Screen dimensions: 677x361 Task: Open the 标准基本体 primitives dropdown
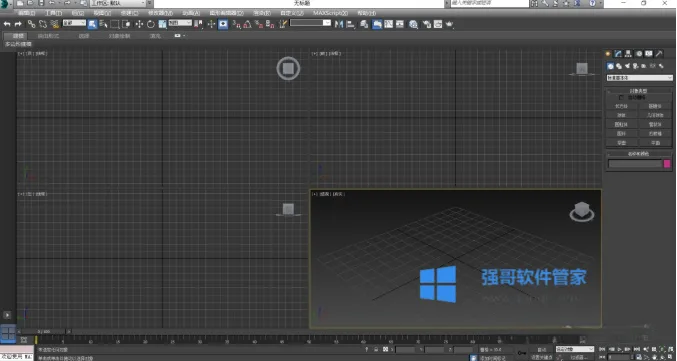click(x=639, y=78)
